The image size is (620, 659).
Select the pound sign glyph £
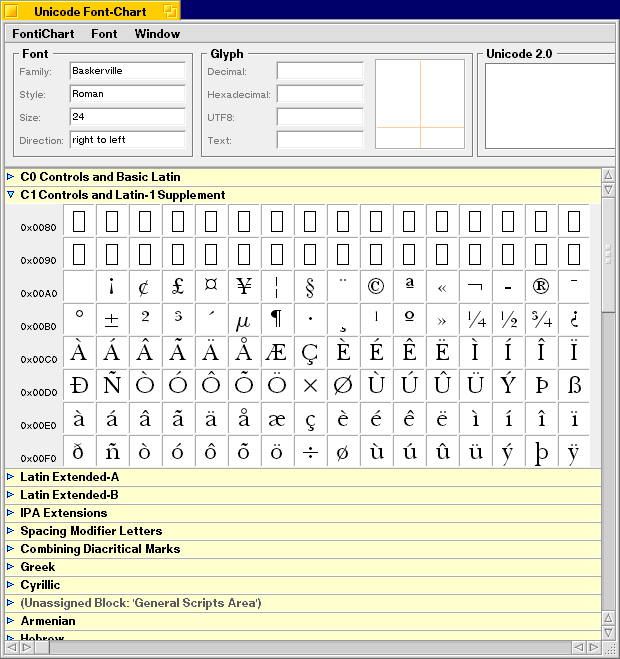178,286
